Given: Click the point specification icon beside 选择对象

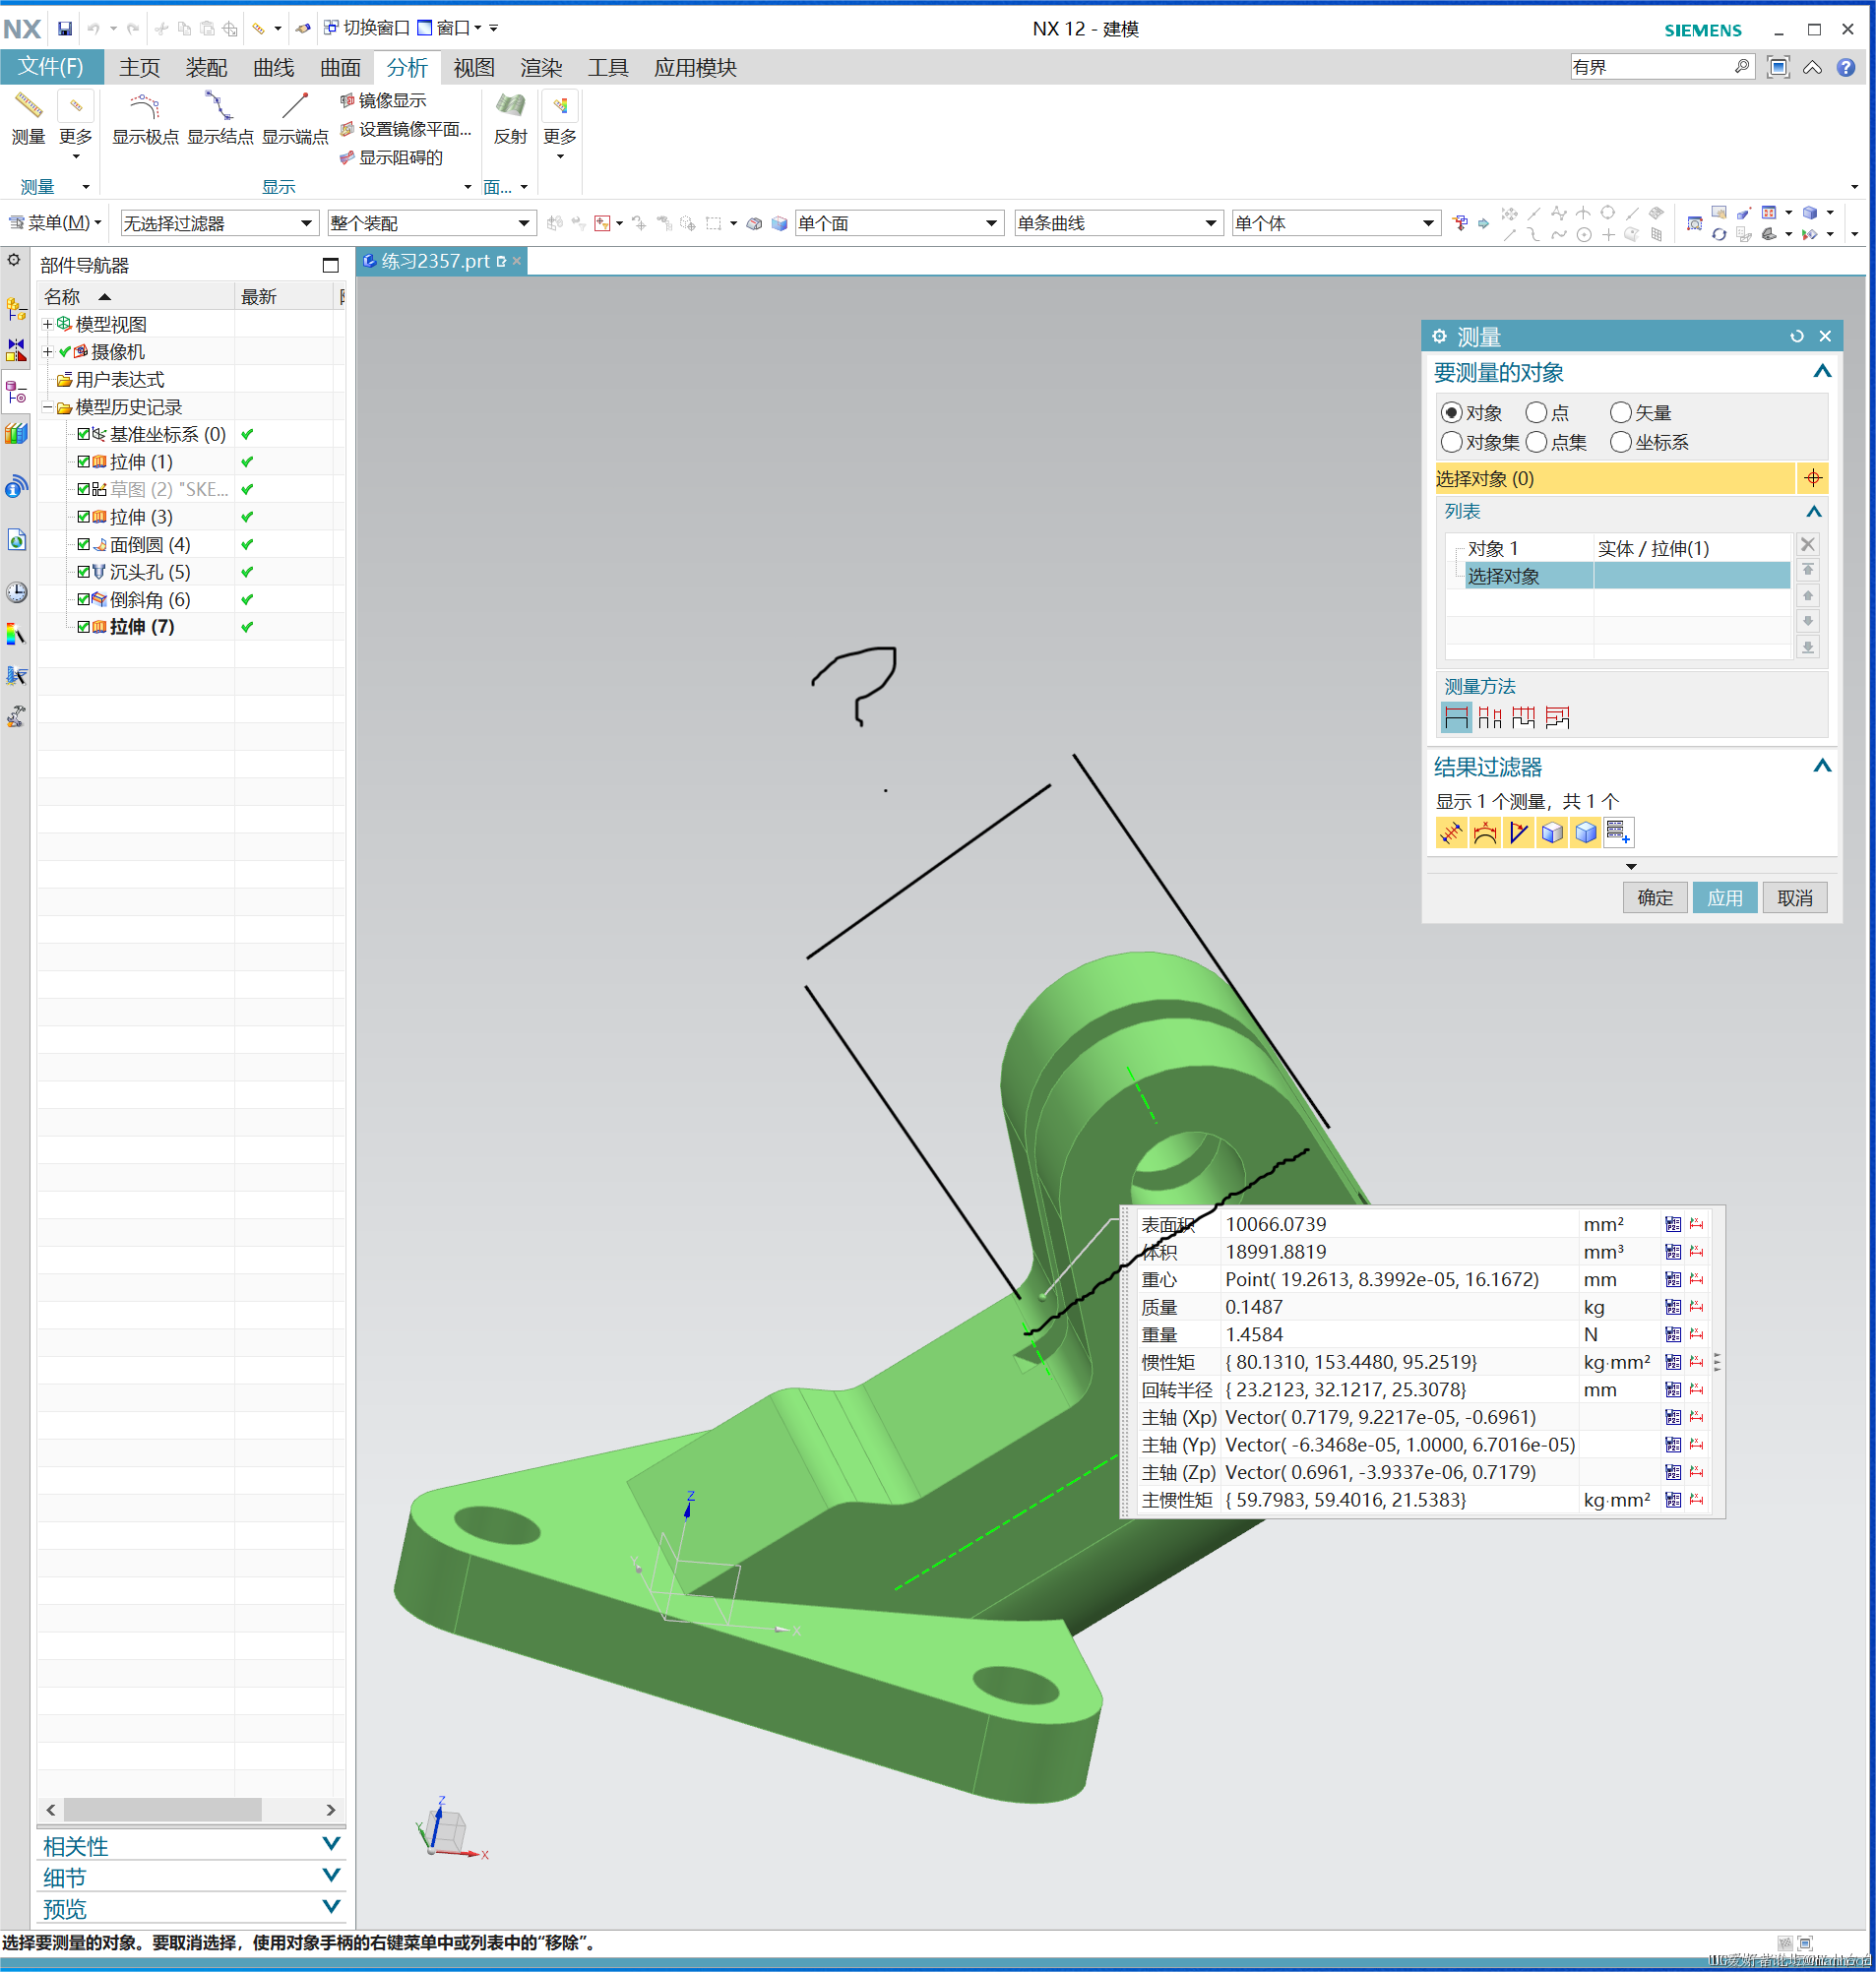Looking at the screenshot, I should [x=1812, y=478].
